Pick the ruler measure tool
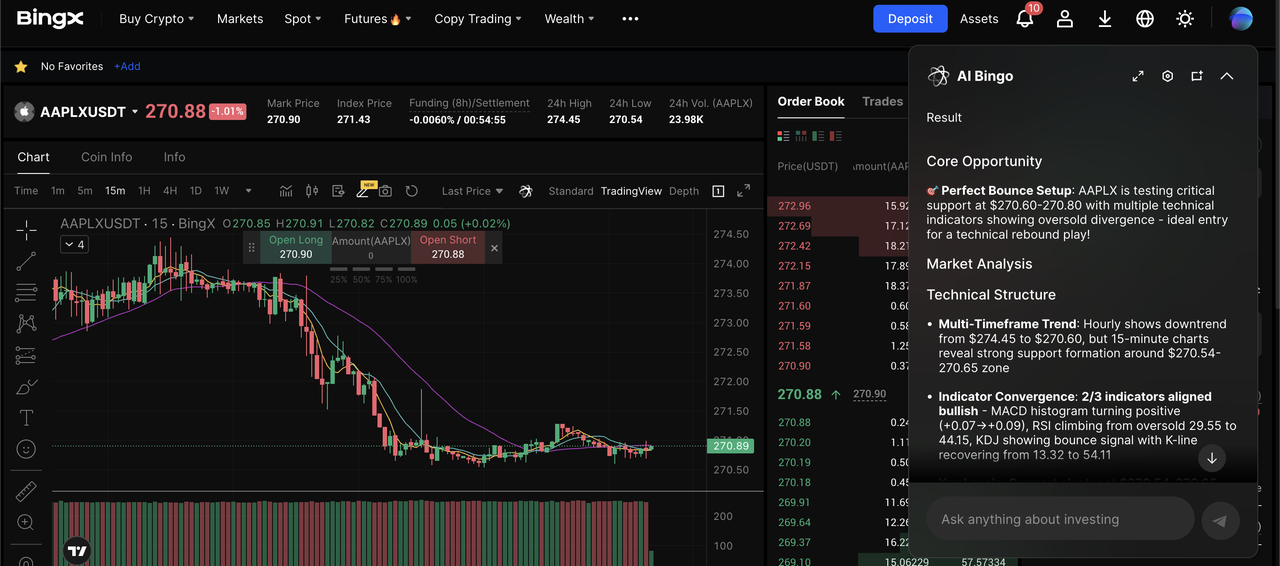This screenshot has width=1280, height=566. point(26,491)
